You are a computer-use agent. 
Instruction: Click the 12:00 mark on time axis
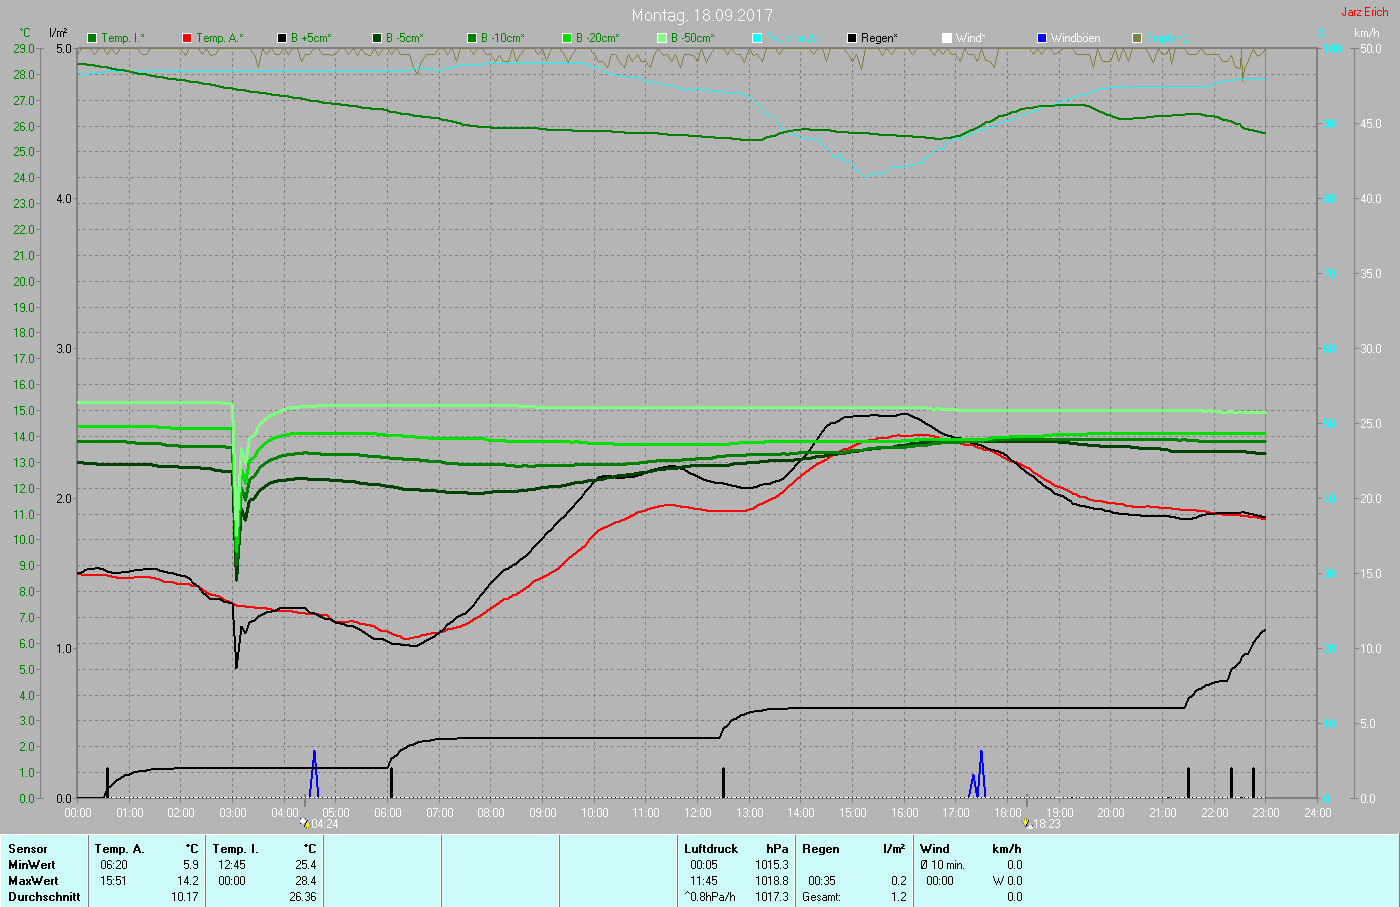(698, 813)
